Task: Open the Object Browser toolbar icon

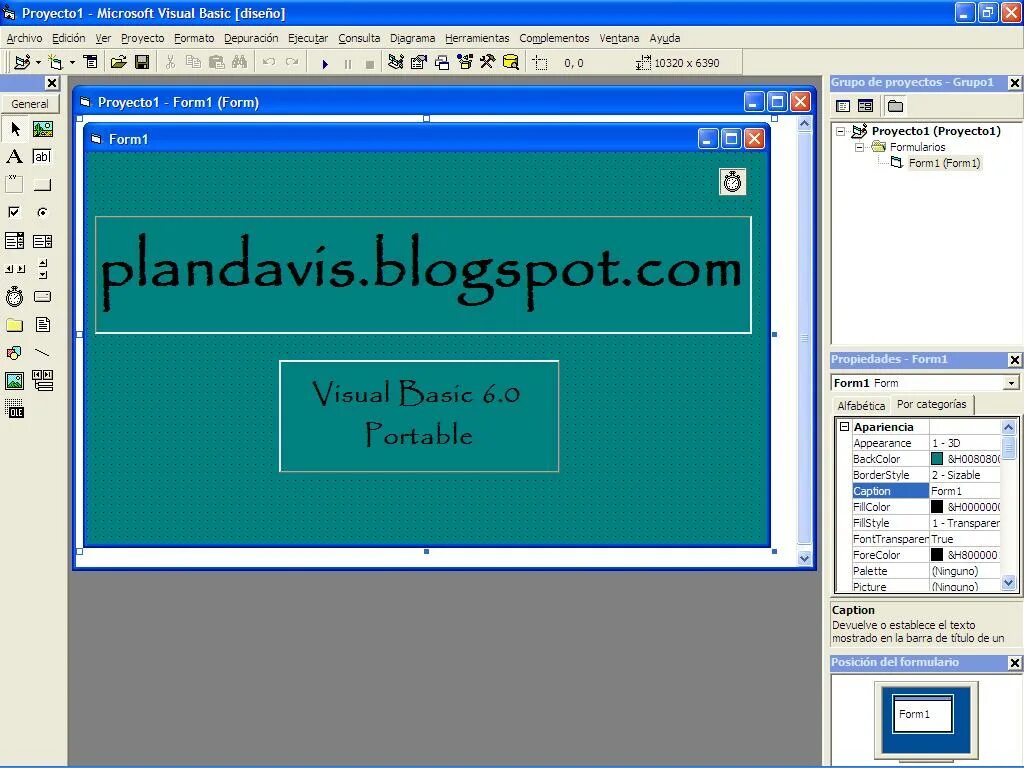Action: pos(465,63)
